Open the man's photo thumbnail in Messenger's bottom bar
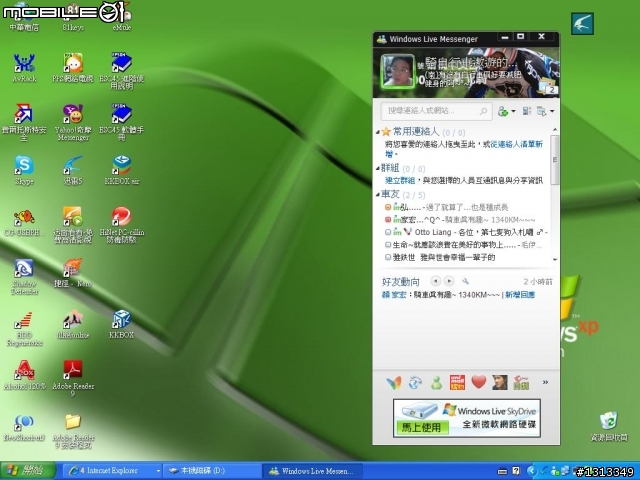The height and width of the screenshot is (480, 640). point(500,383)
